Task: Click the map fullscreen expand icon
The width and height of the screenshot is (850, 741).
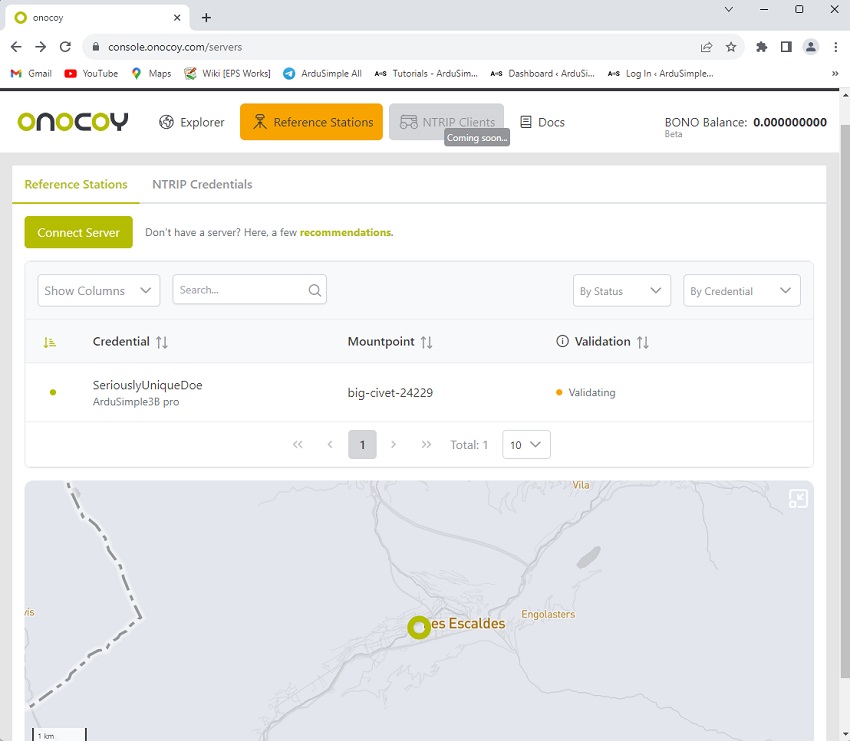Action: point(797,498)
